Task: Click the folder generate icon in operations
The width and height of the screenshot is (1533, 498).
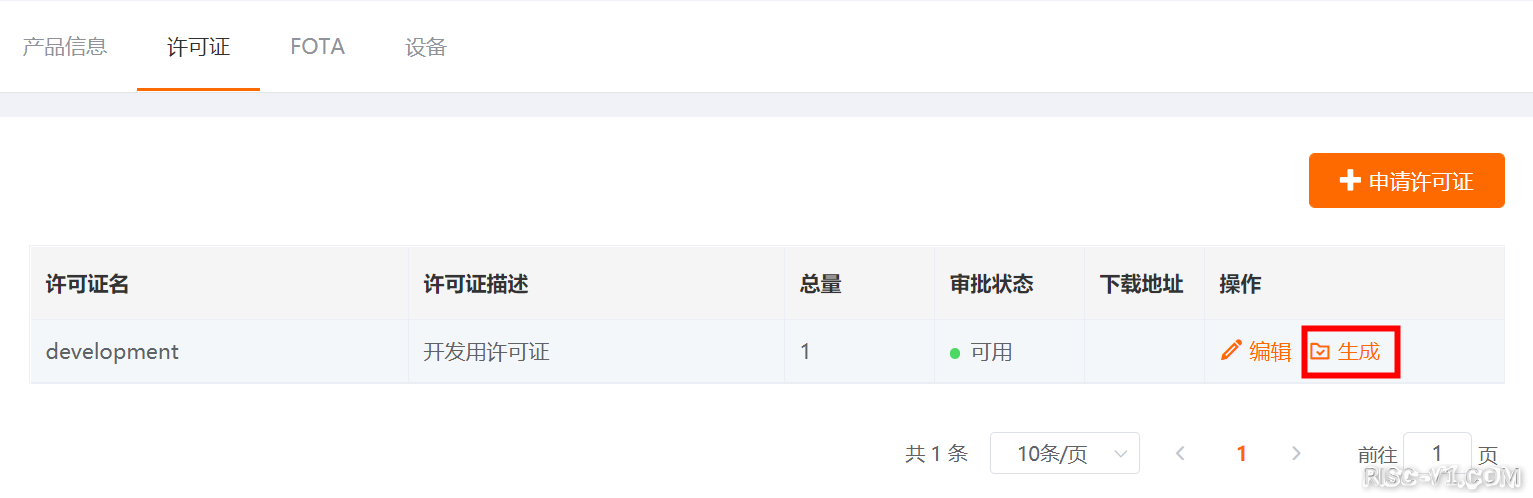Action: point(1320,352)
